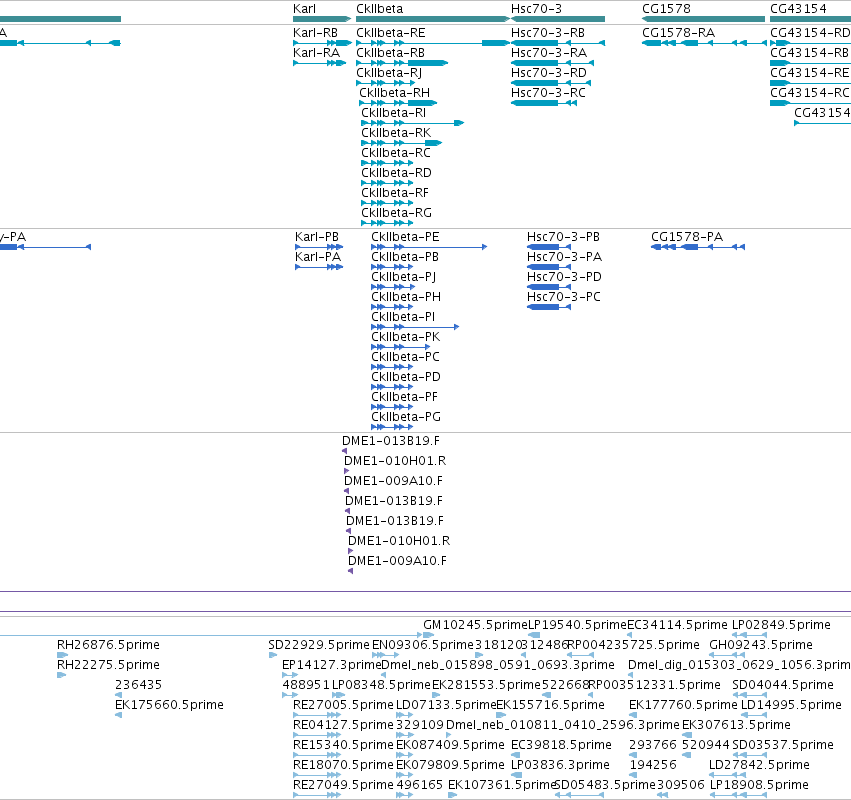Click EST RE15340.5prime
This screenshot has height=800, width=851.
[x=344, y=746]
